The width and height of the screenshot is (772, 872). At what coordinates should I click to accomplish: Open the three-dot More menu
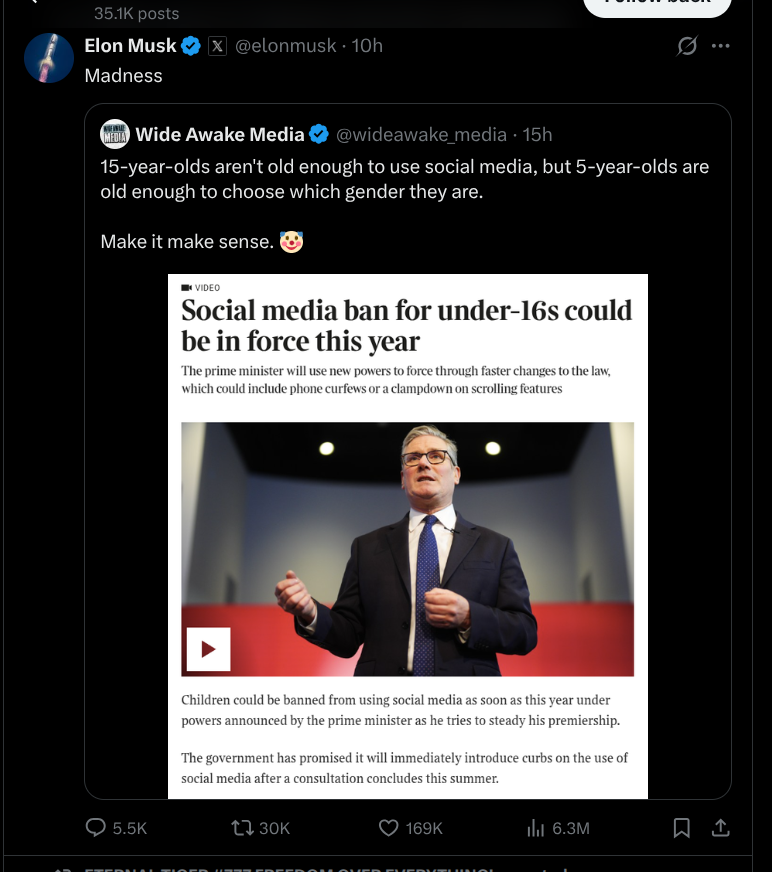coord(720,46)
